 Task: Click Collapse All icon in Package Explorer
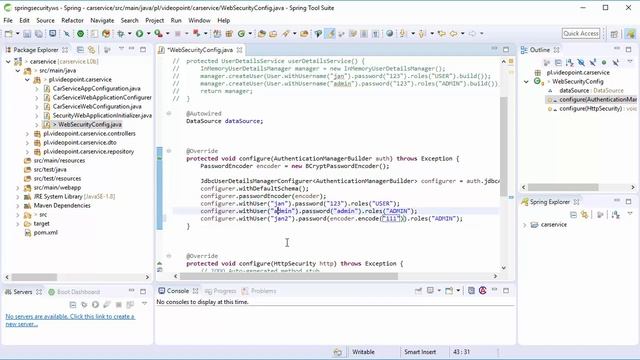click(x=80, y=49)
